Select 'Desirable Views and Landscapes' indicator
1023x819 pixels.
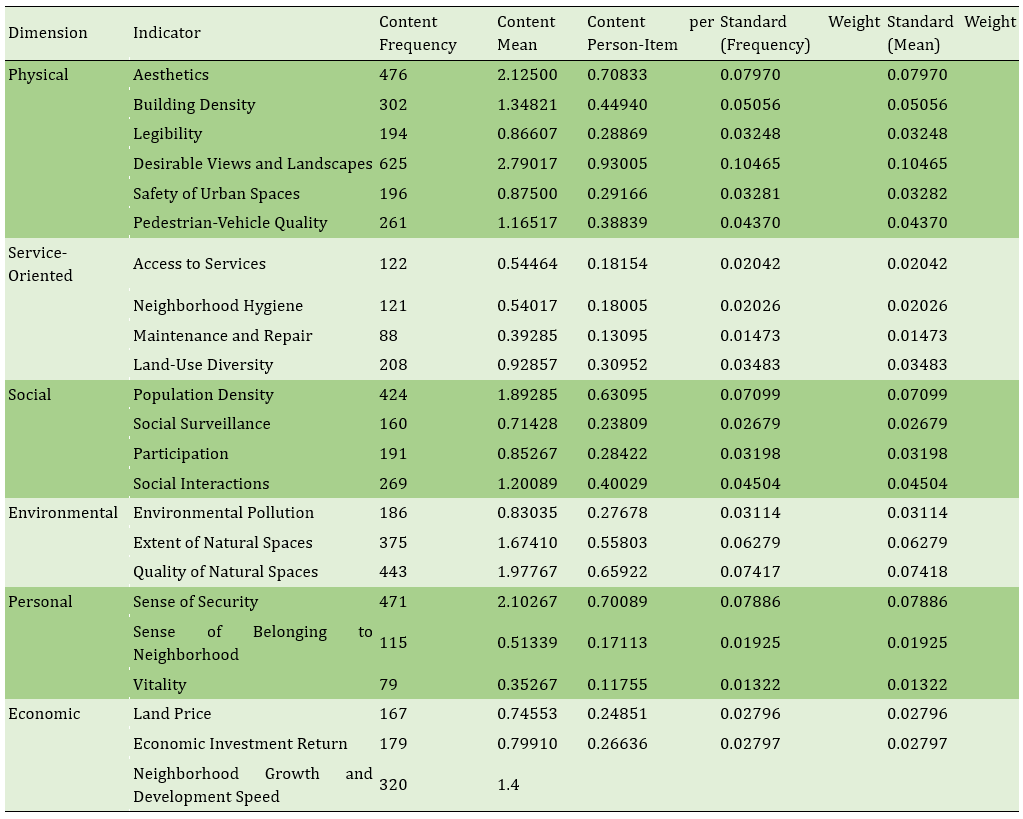point(252,164)
